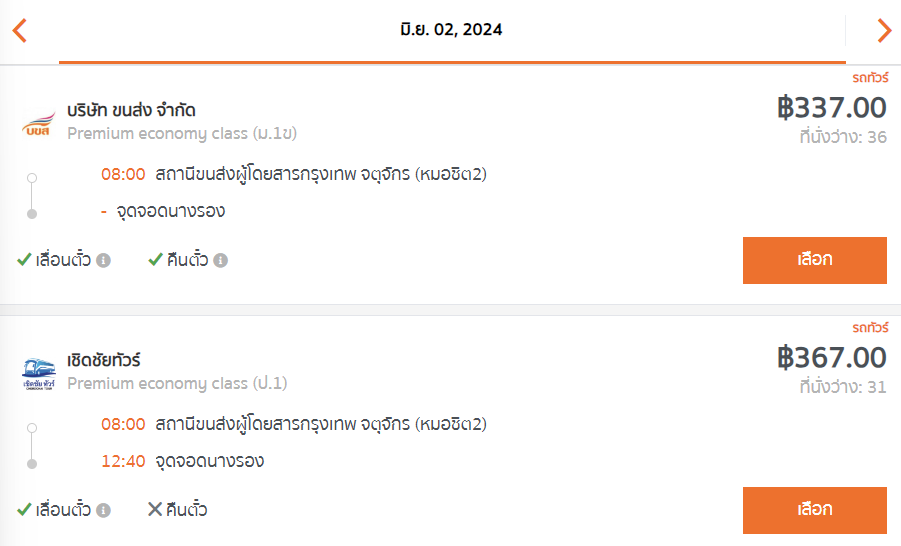Click the ฿337.00 price
This screenshot has height=546, width=901.
831,107
